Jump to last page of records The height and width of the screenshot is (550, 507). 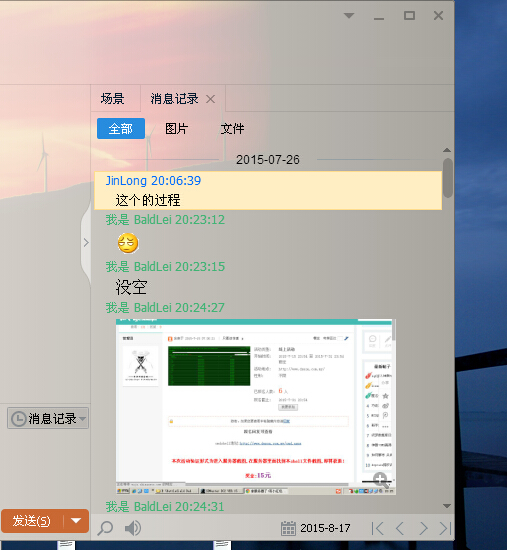(x=445, y=528)
